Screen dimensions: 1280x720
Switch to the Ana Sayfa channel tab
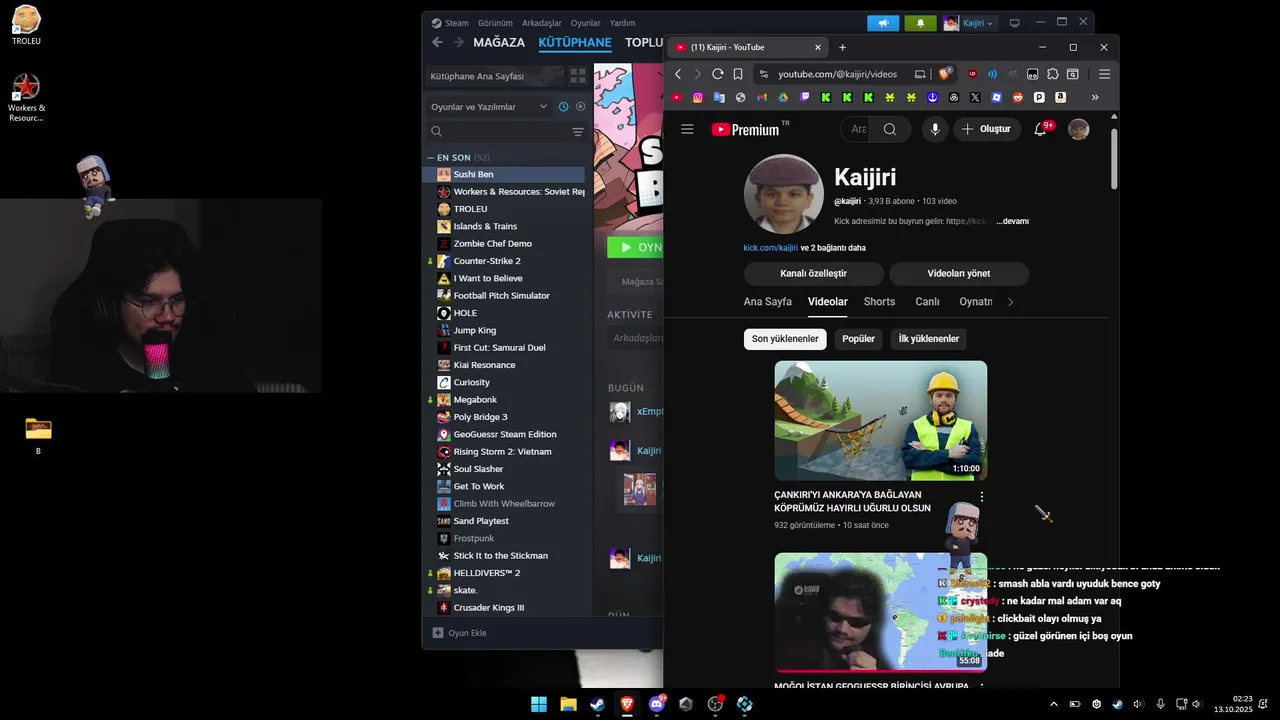(767, 302)
